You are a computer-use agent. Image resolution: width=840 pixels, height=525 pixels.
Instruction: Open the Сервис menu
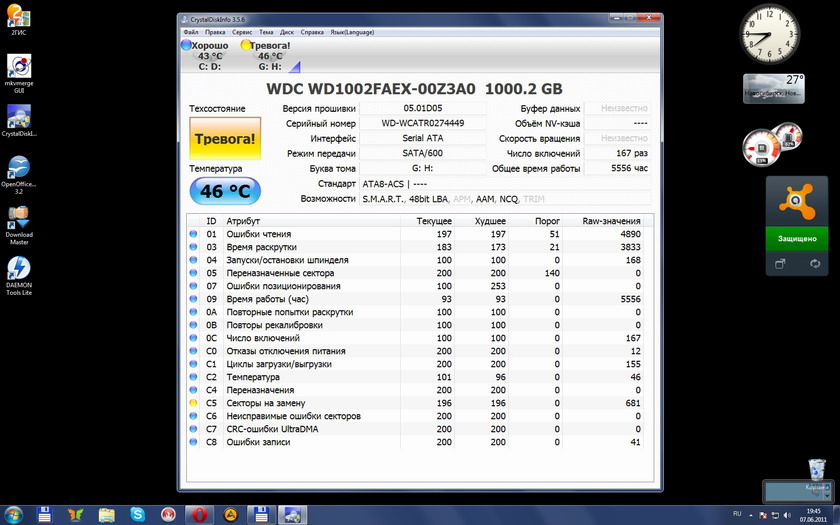(x=242, y=32)
